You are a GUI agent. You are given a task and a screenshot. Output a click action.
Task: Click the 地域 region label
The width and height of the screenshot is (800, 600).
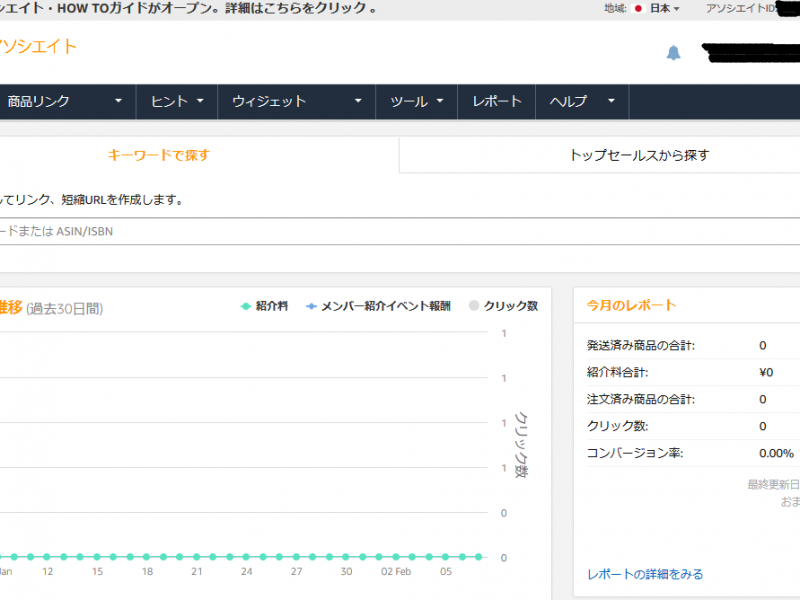[615, 9]
